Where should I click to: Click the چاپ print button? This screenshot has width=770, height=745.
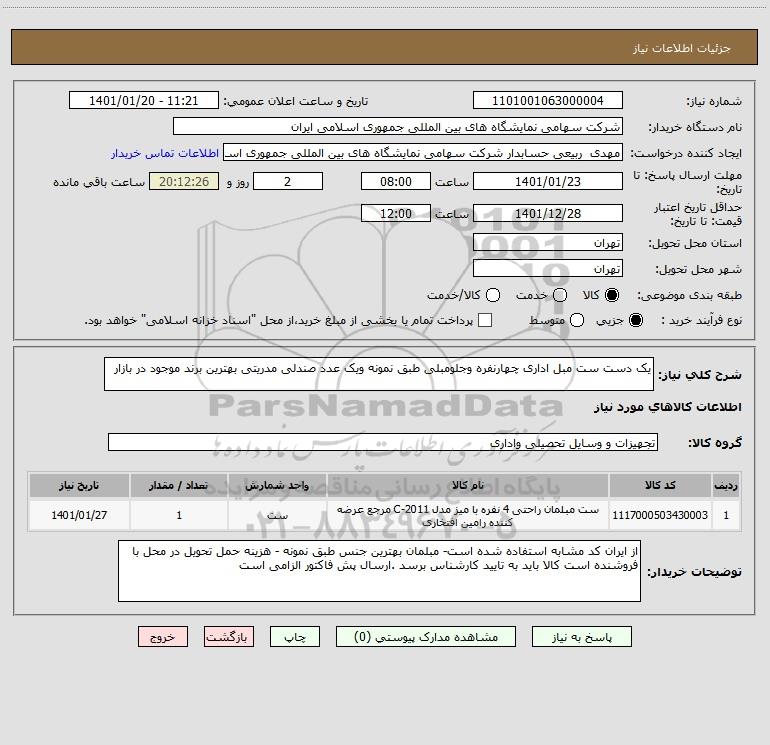(295, 637)
